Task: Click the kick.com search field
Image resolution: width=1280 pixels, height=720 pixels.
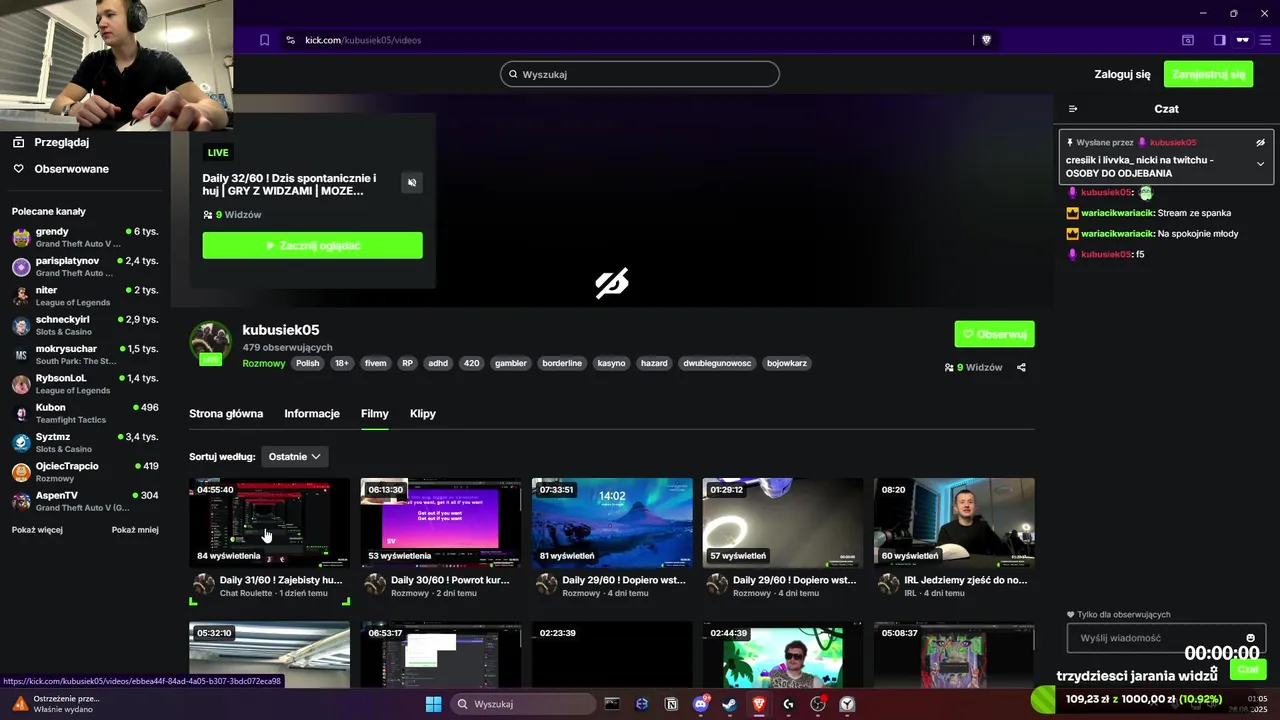Action: 640,74
